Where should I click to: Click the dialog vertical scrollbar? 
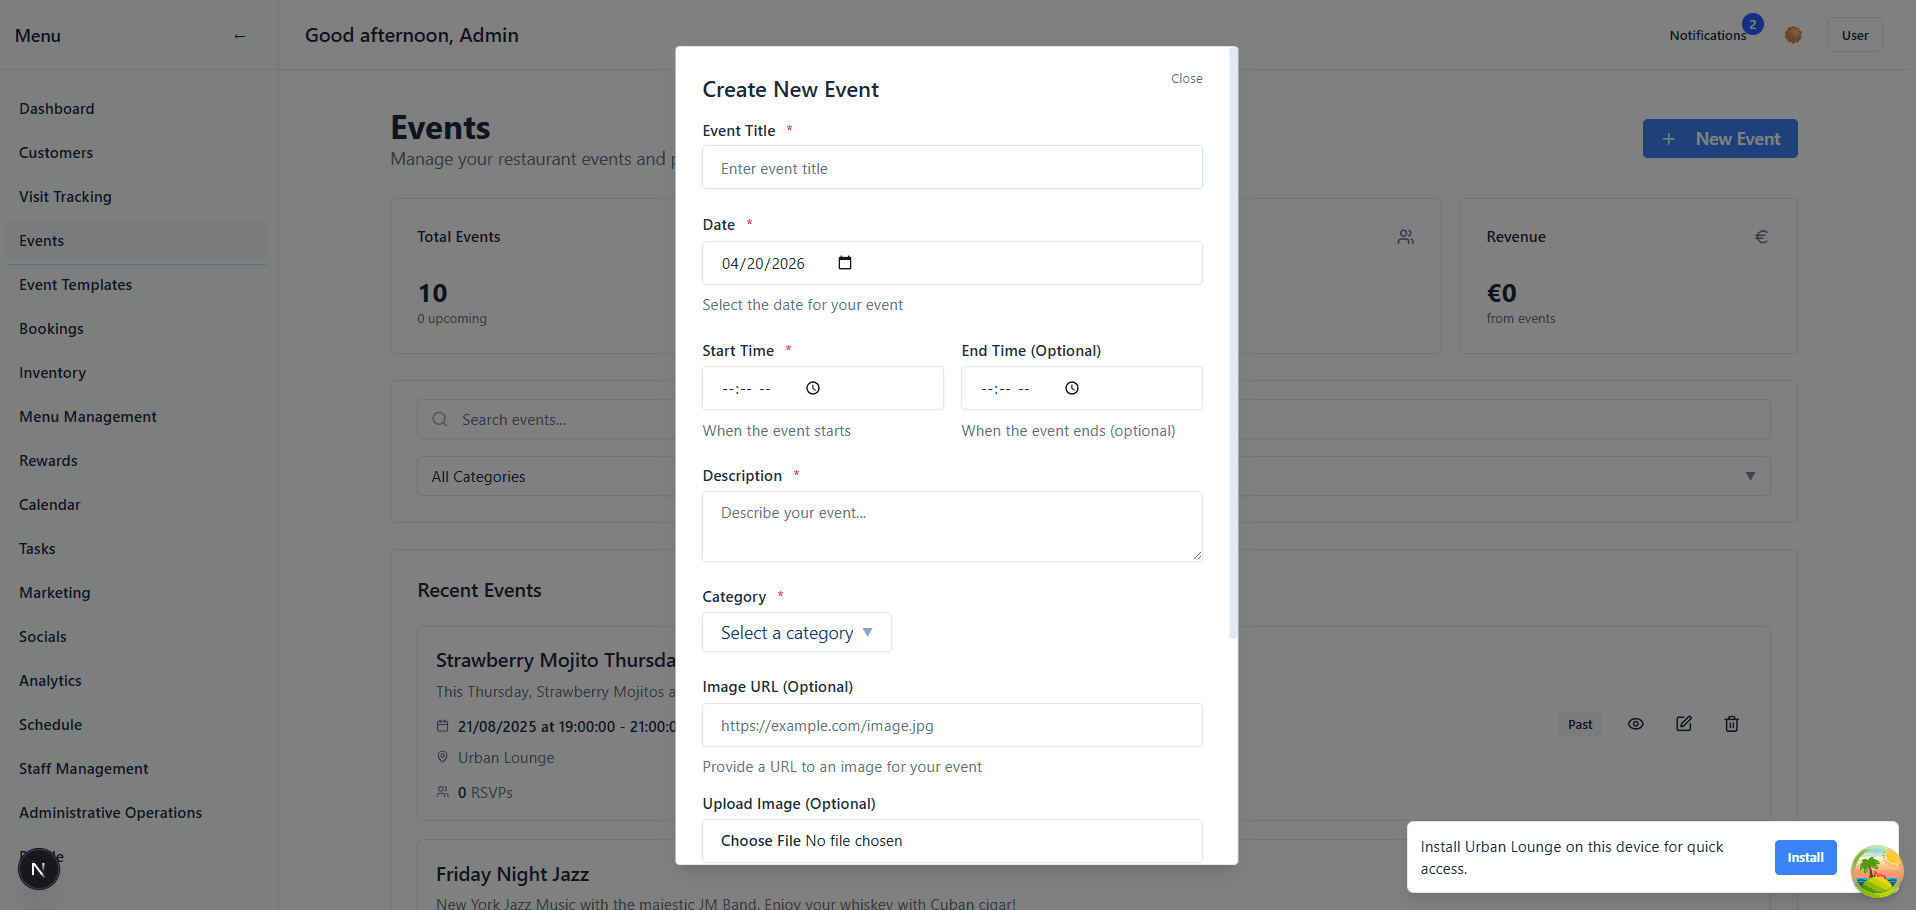1233,343
